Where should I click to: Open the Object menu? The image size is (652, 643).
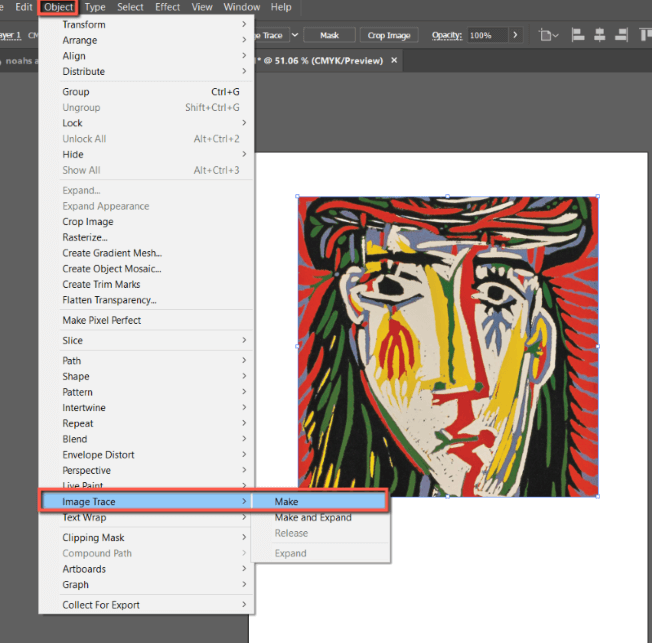coord(58,7)
